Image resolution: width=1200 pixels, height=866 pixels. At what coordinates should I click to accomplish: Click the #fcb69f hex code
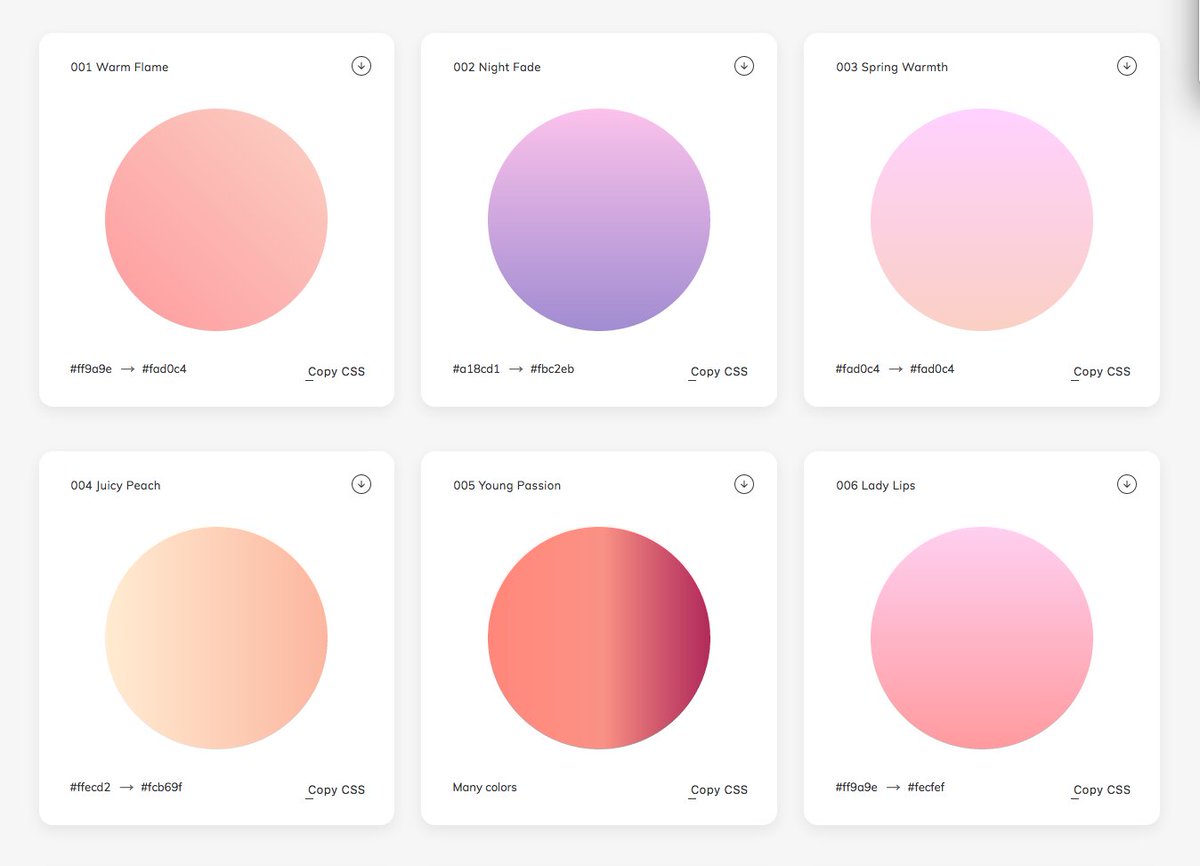point(161,787)
